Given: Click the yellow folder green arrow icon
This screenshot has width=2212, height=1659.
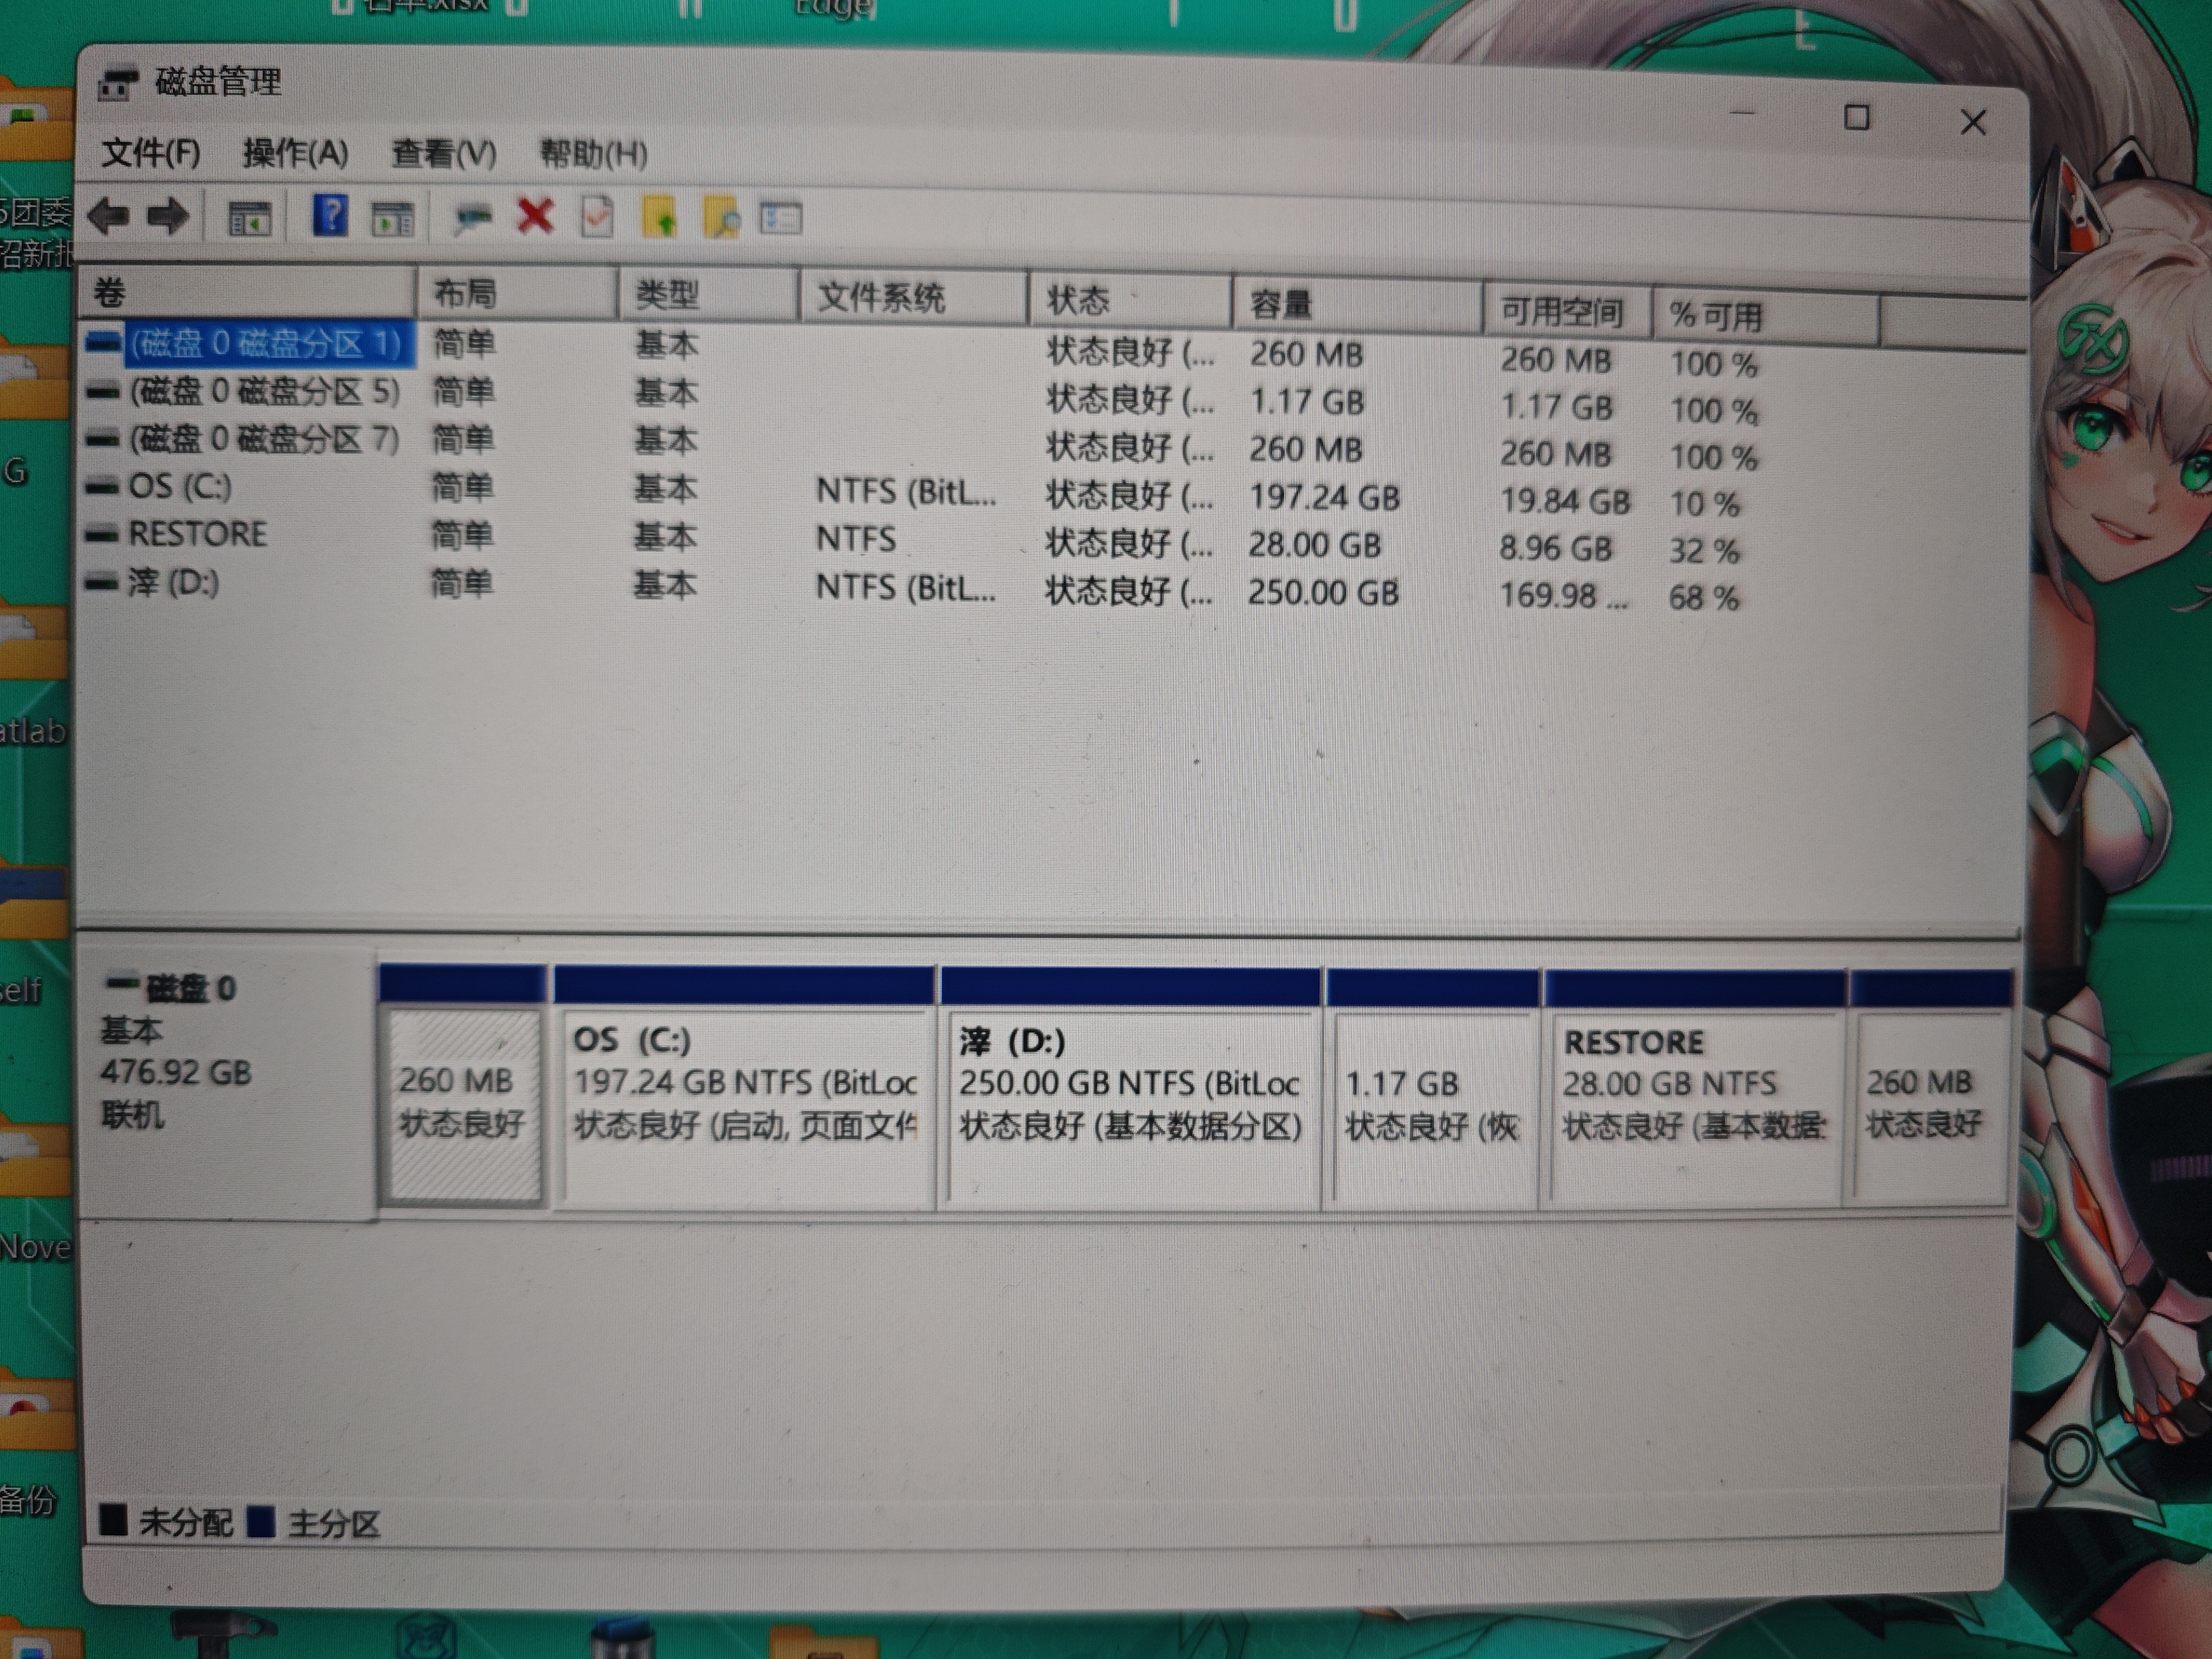Looking at the screenshot, I should (659, 217).
